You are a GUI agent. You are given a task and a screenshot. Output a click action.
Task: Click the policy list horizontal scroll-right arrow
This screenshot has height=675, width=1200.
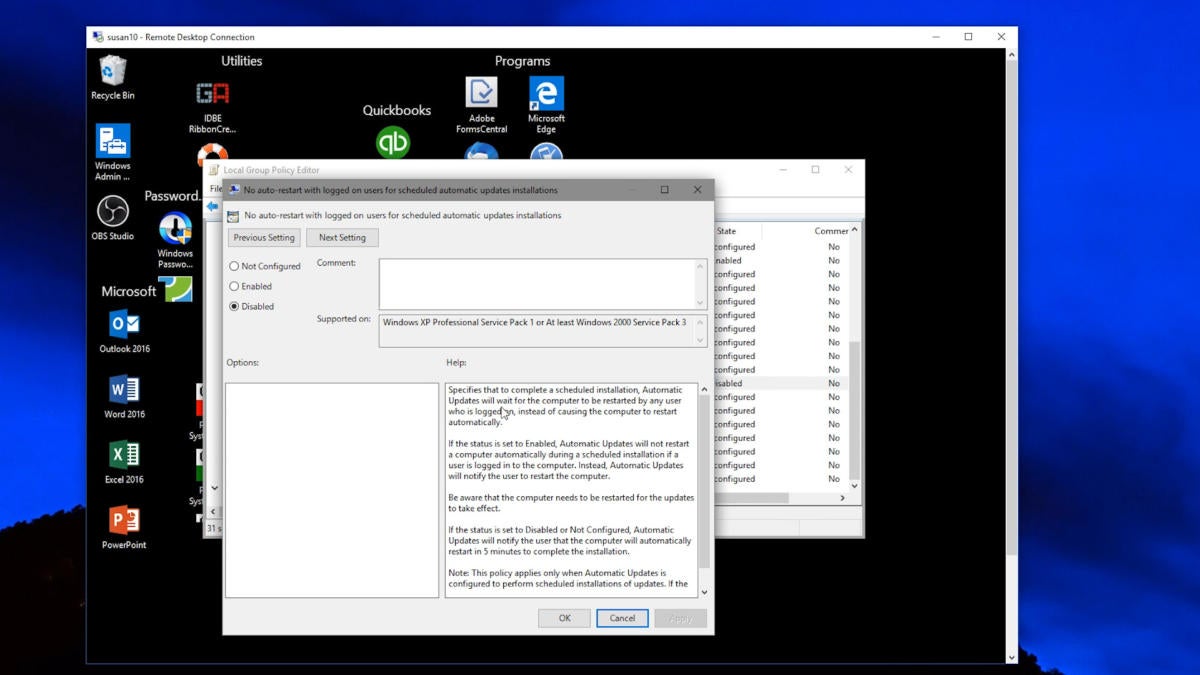[x=842, y=497]
